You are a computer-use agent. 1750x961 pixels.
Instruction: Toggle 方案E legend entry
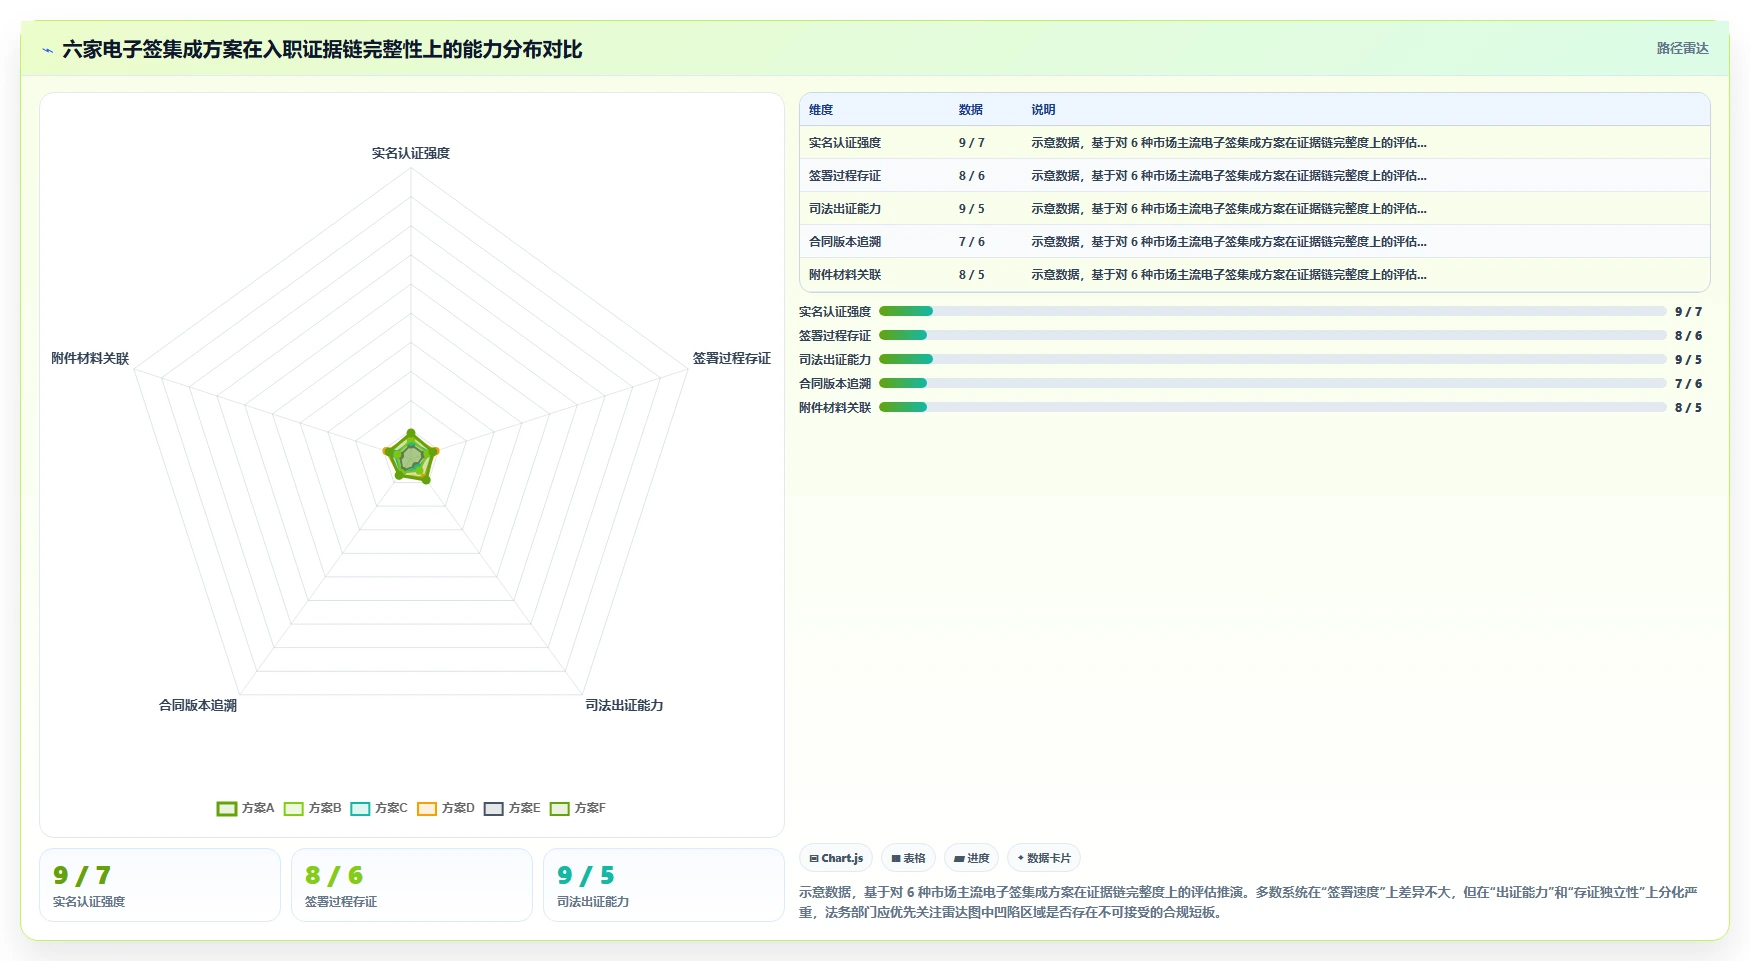click(x=512, y=808)
